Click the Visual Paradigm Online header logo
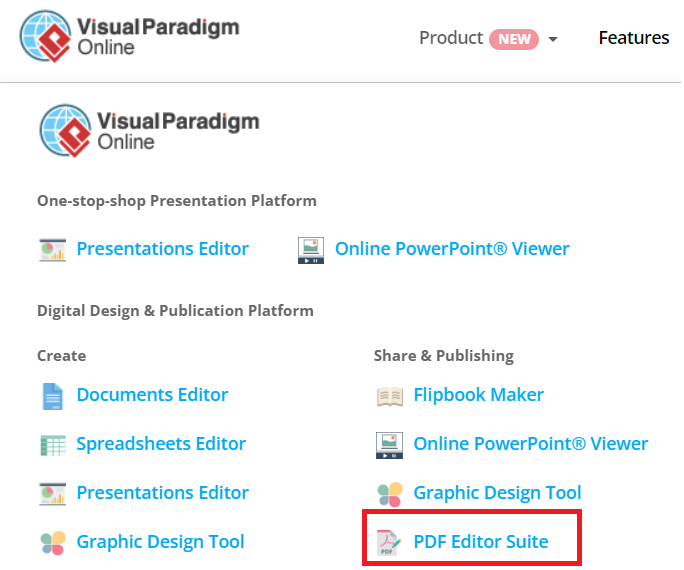Screen dimensions: 684x570 tap(130, 38)
